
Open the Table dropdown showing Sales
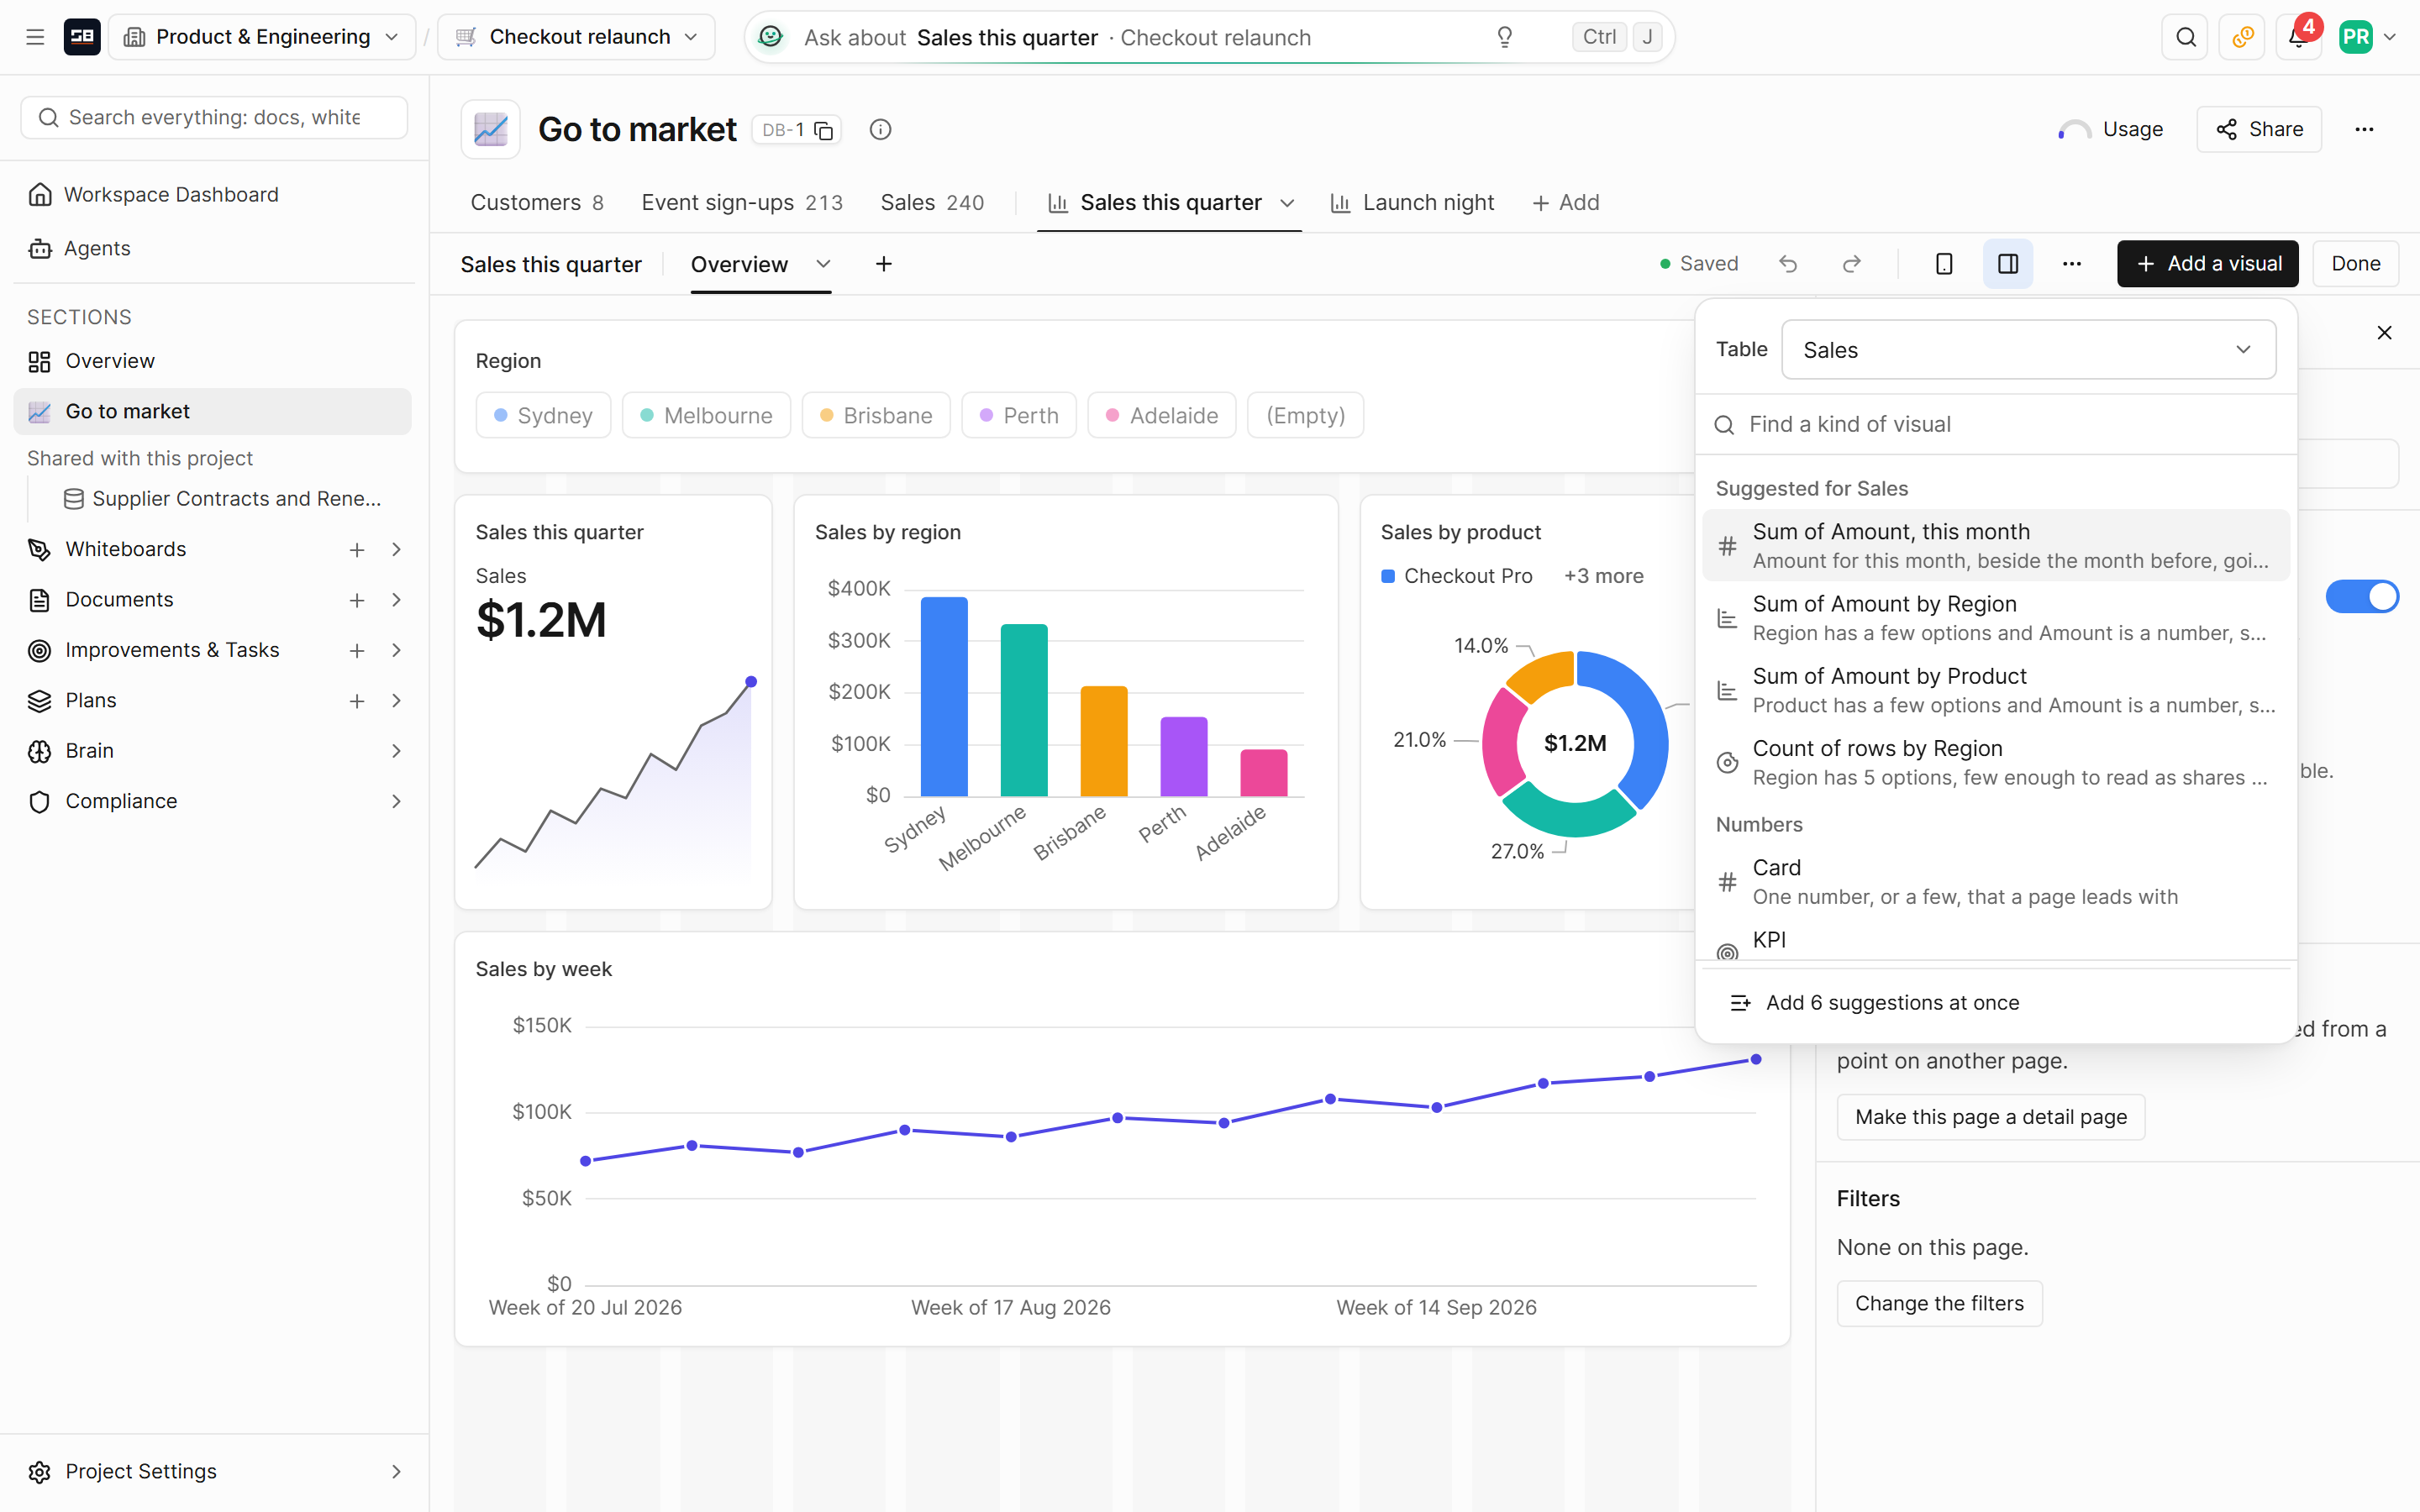2029,350
